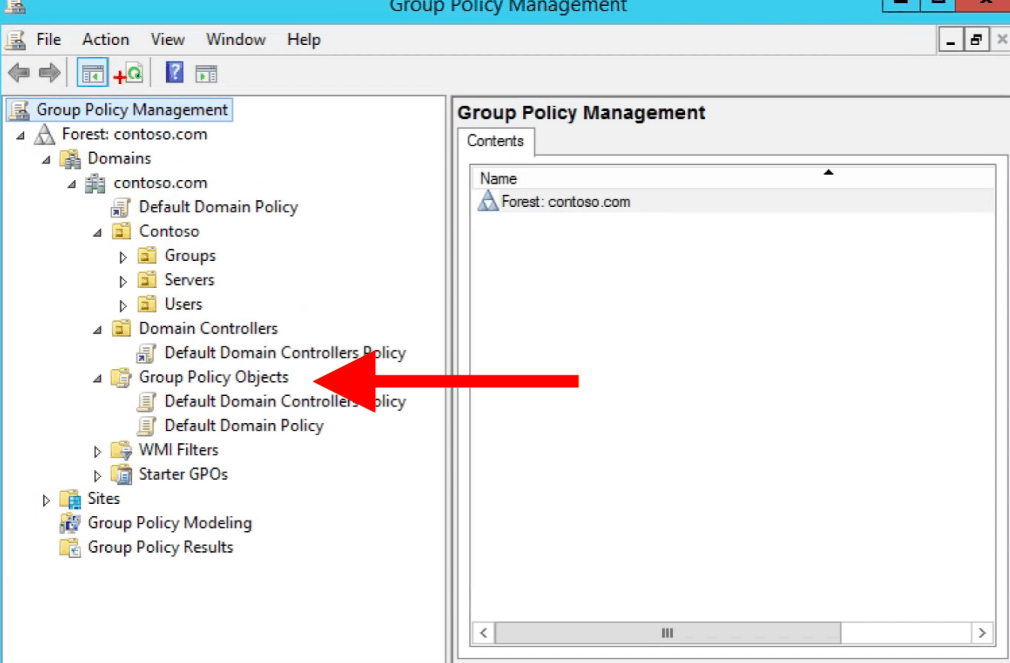Open the Action menu

tap(106, 40)
